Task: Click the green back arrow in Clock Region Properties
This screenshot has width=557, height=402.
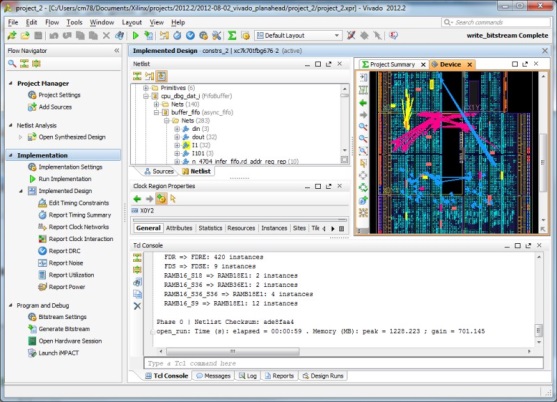Action: [x=137, y=199]
